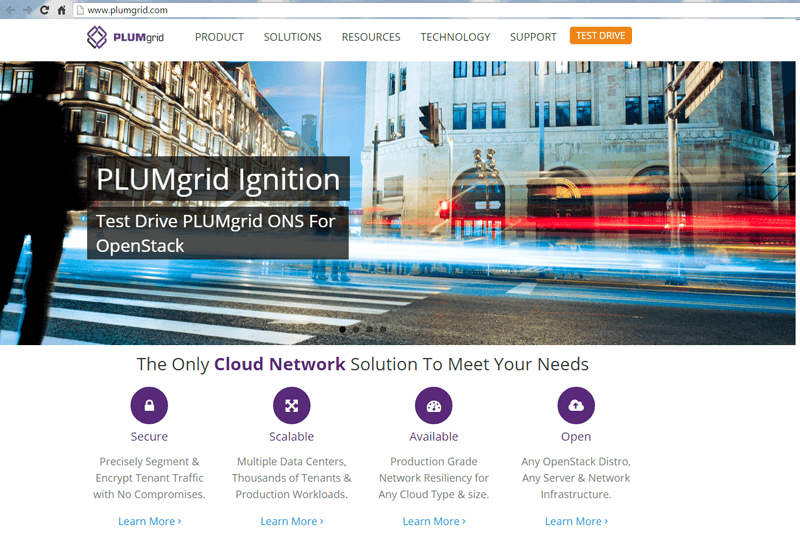Click the Available heading

click(434, 437)
